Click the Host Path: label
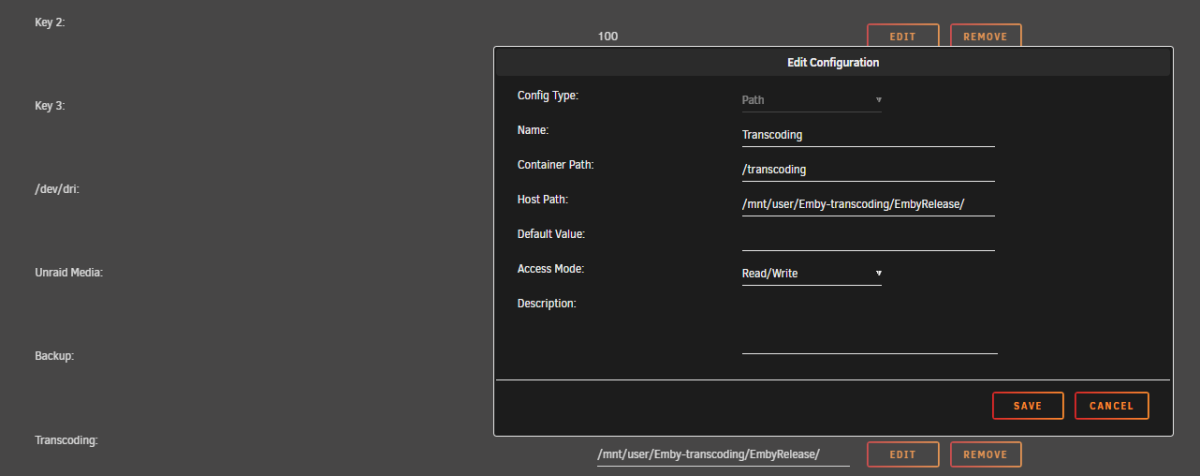This screenshot has height=476, width=1200. click(x=543, y=200)
